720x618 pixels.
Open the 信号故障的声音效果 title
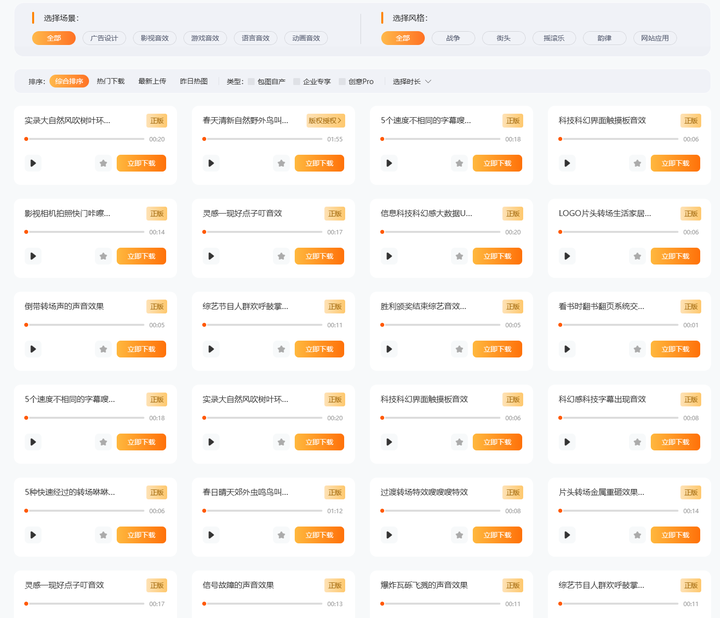[x=238, y=585]
